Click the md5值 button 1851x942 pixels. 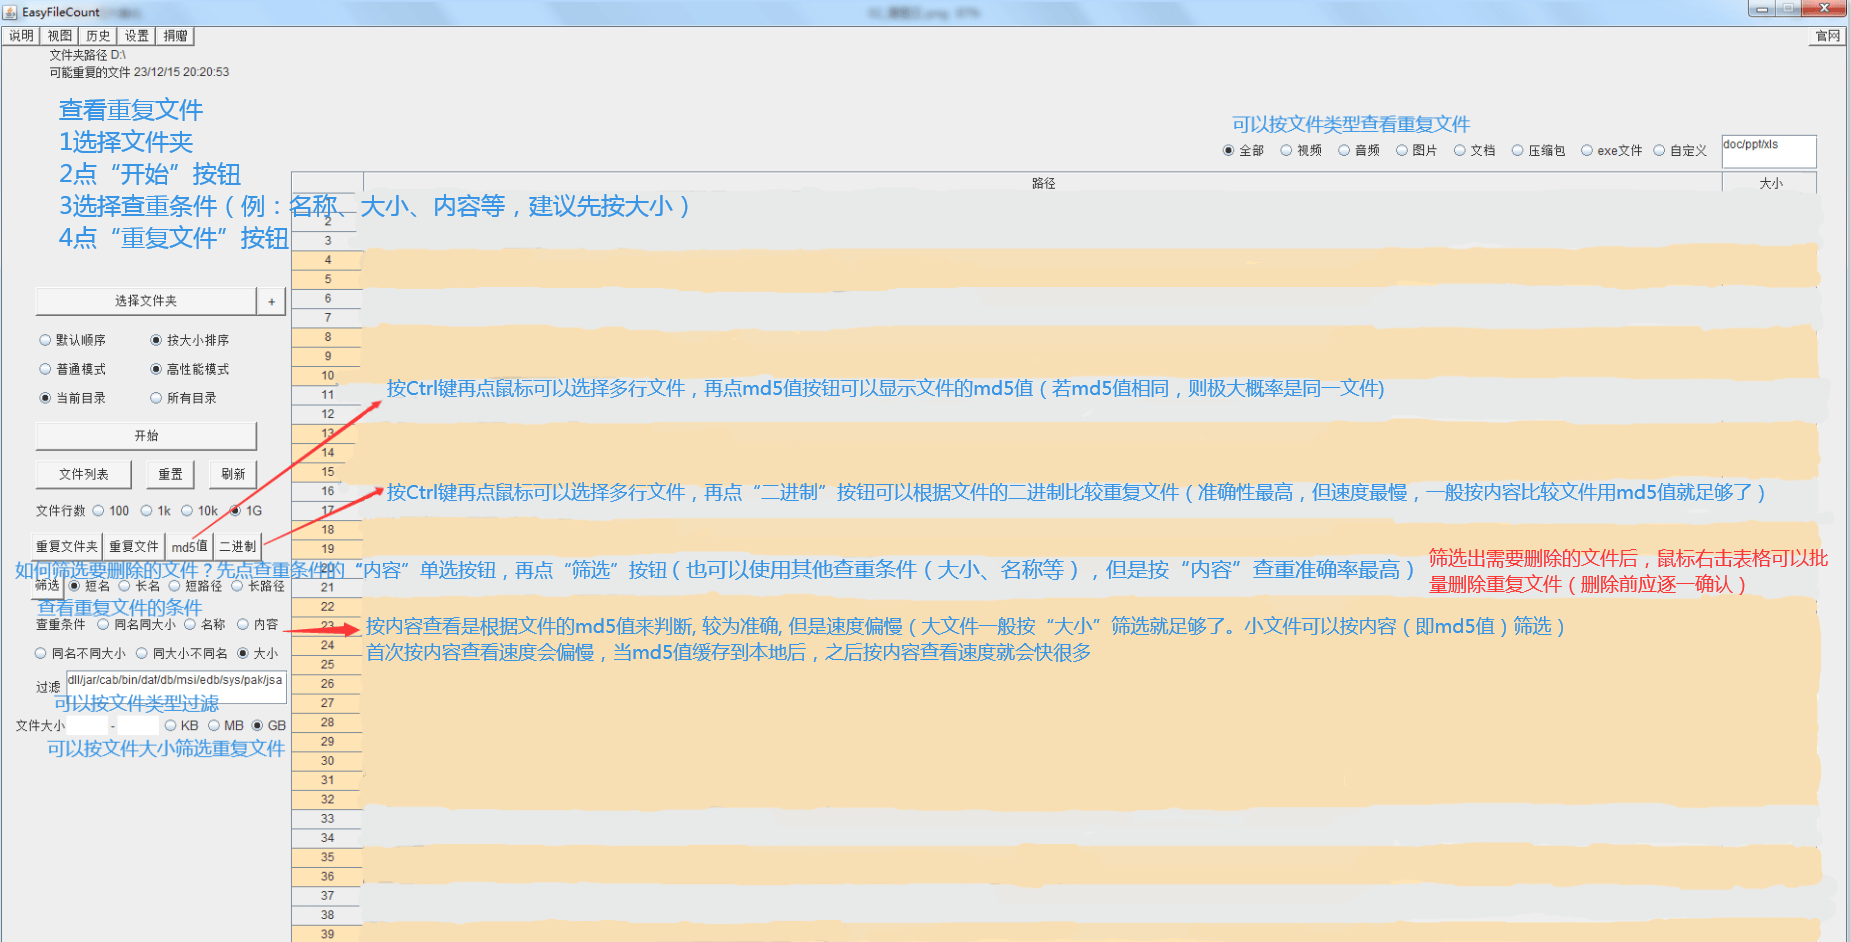(189, 546)
